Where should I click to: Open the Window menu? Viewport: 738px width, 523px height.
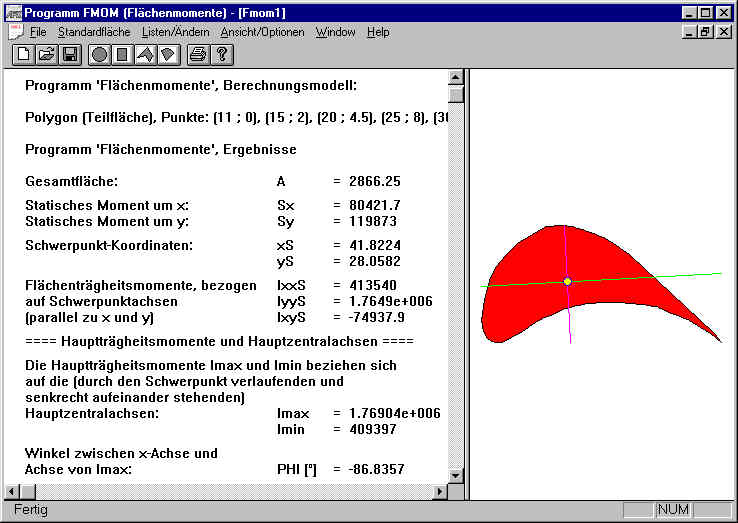[x=335, y=32]
